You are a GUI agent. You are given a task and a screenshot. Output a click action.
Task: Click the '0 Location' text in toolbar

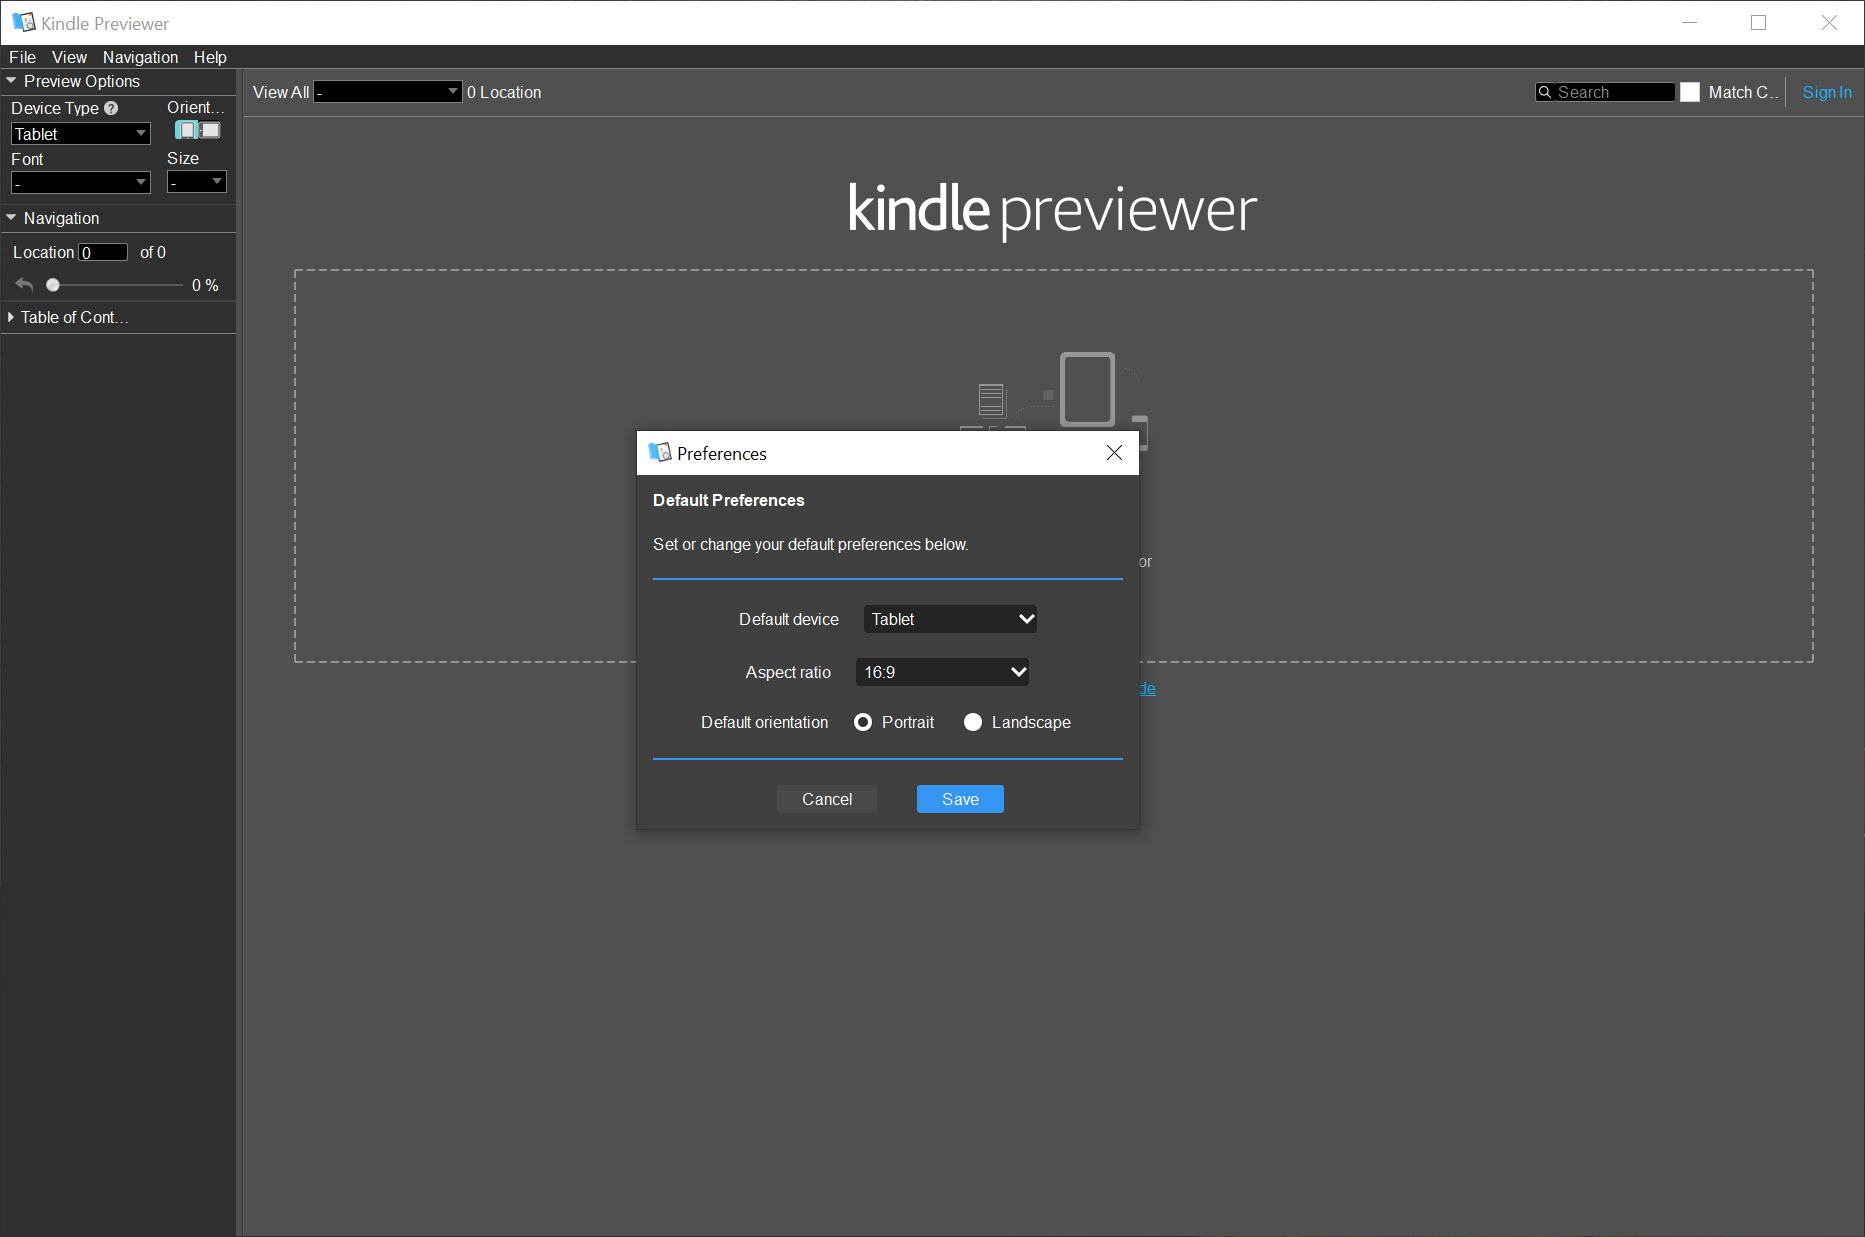pyautogui.click(x=504, y=92)
